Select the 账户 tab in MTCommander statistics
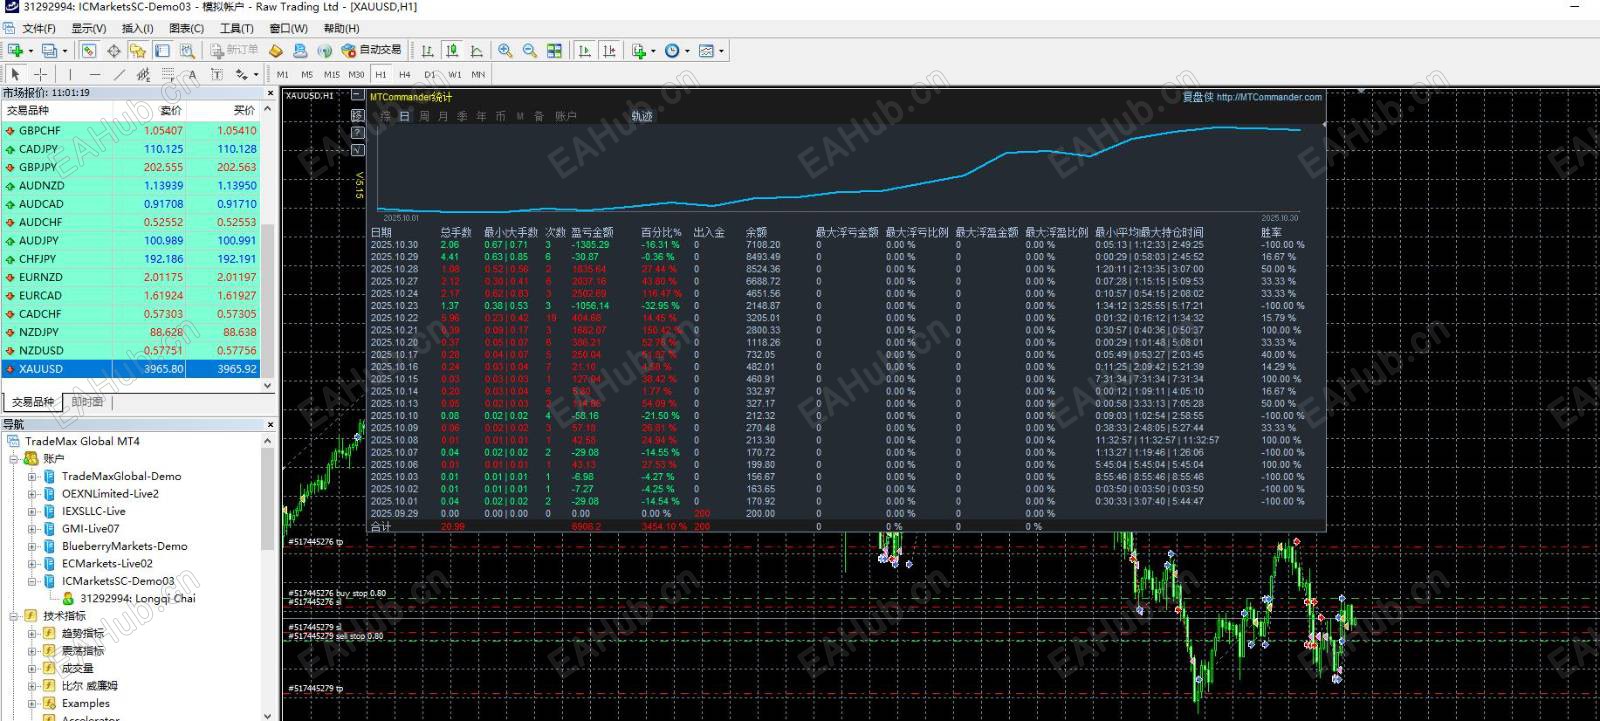Image resolution: width=1600 pixels, height=721 pixels. click(566, 116)
